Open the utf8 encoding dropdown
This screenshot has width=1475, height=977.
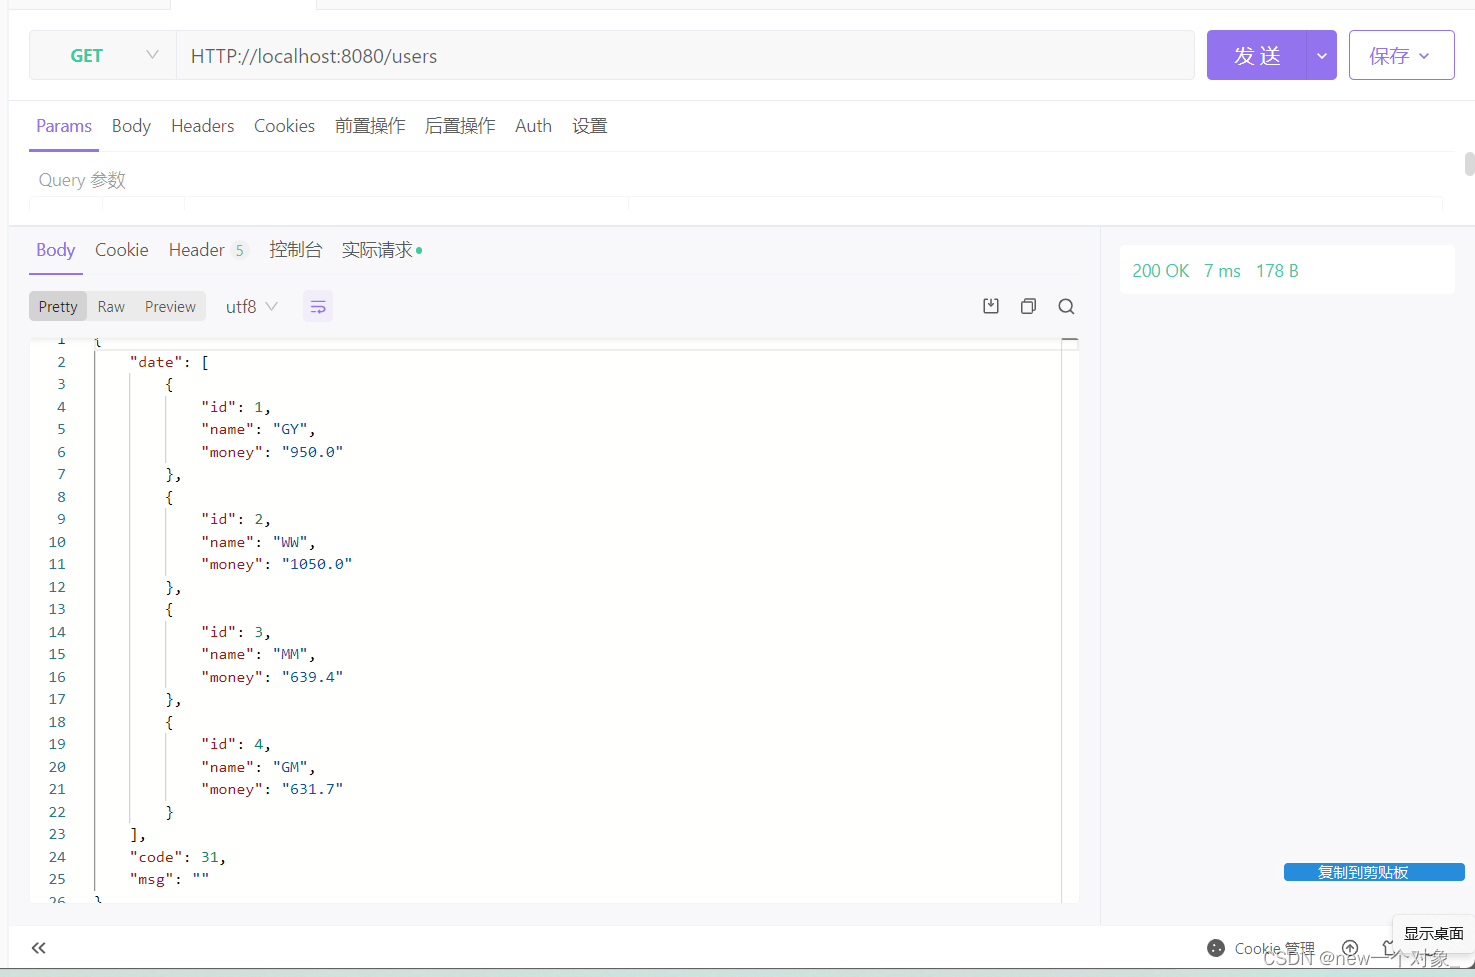pyautogui.click(x=251, y=306)
